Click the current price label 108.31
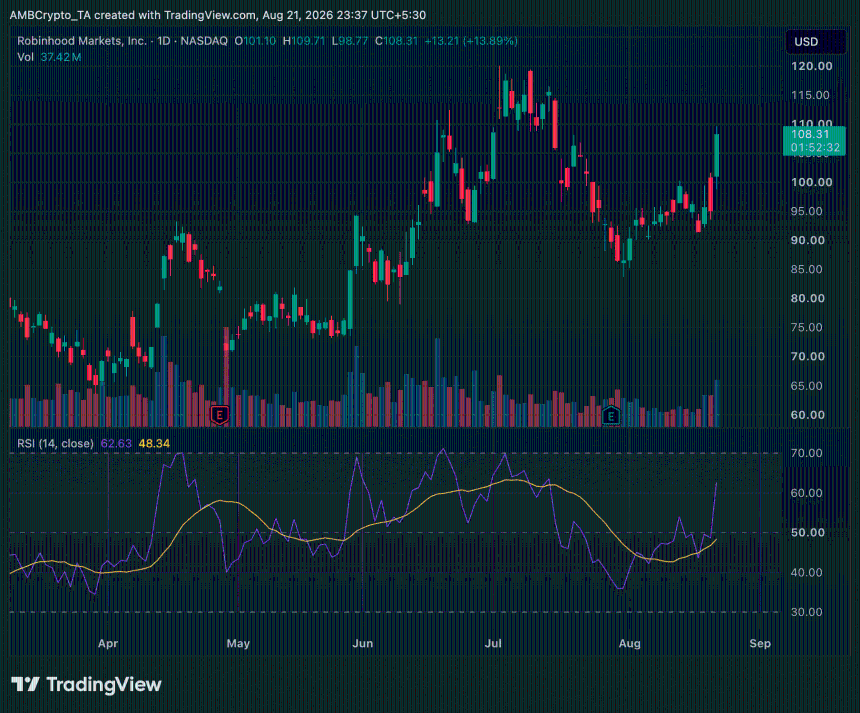Image resolution: width=860 pixels, height=713 pixels. click(810, 134)
